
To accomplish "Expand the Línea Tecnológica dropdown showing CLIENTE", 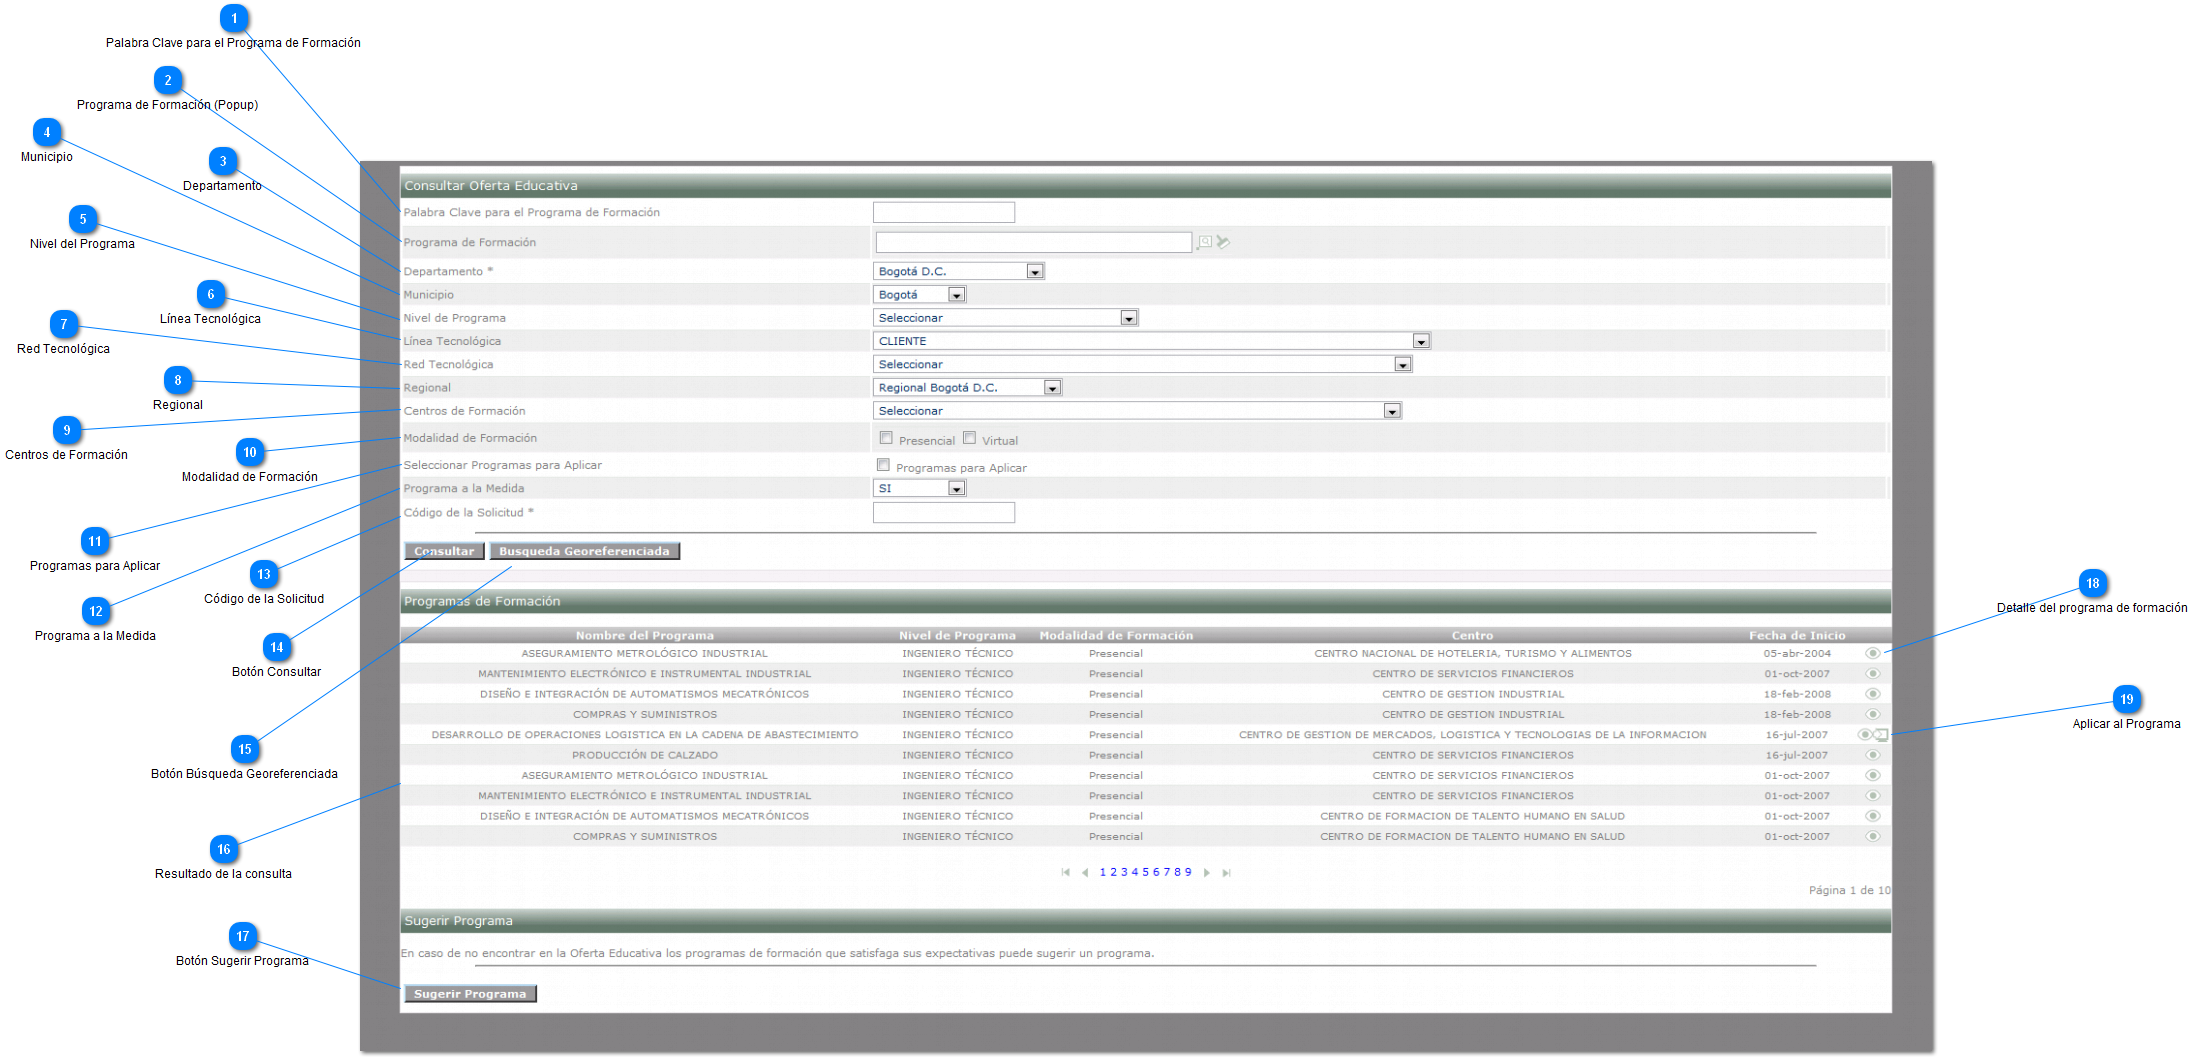I will pyautogui.click(x=1420, y=342).
